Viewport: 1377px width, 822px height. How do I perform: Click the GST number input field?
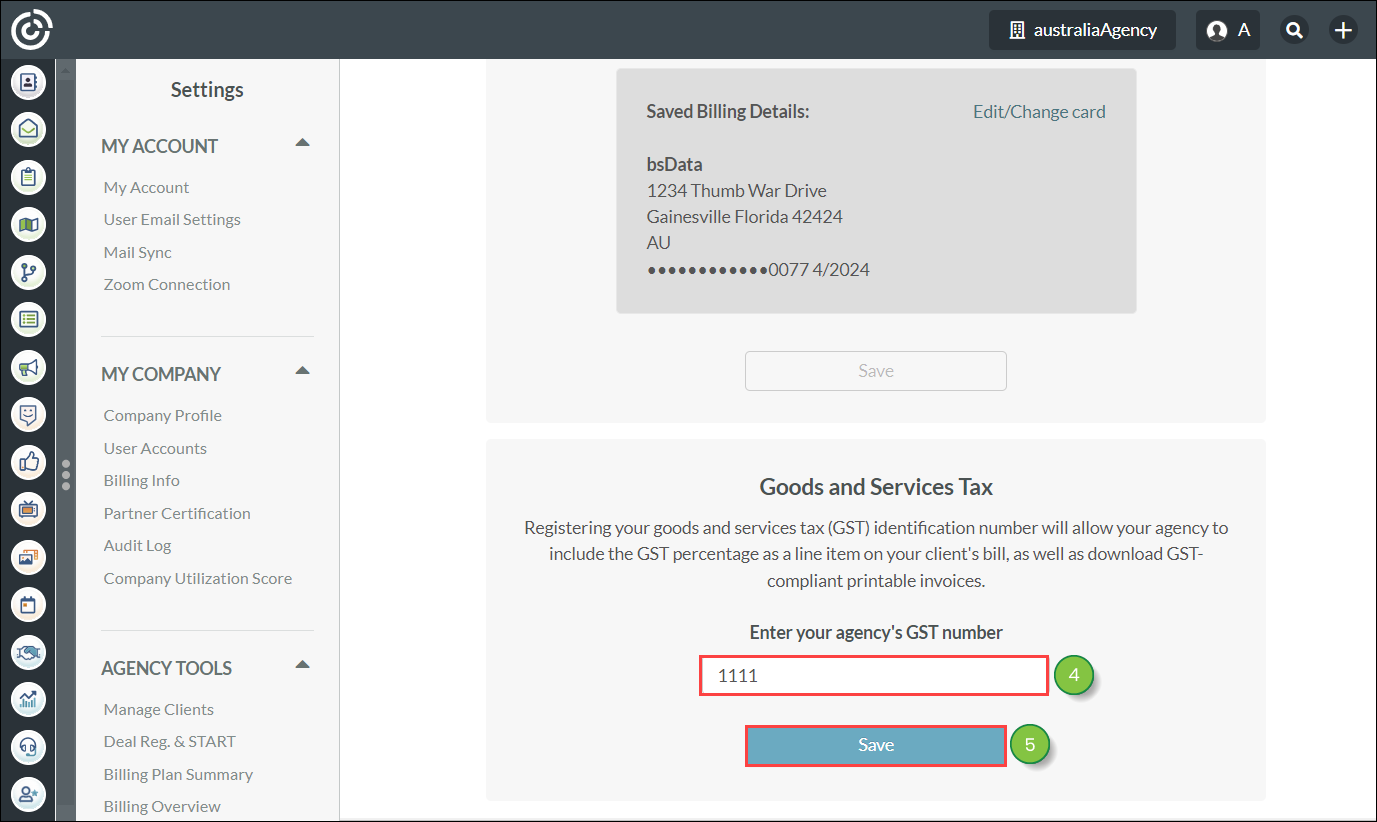click(x=874, y=676)
